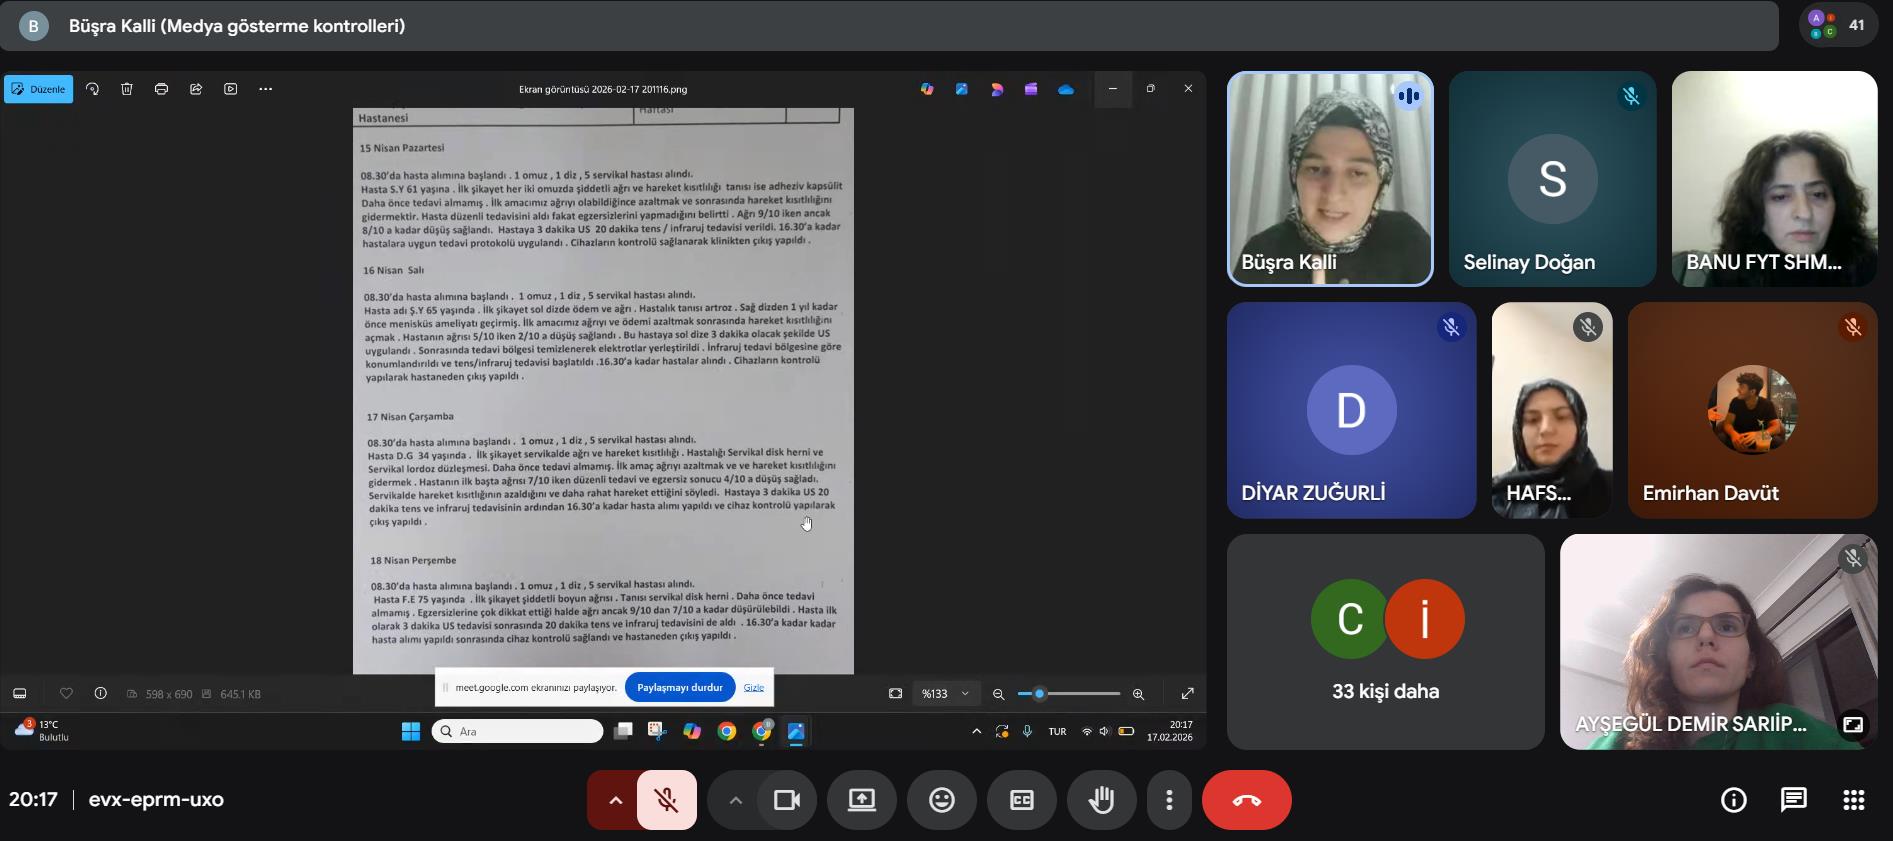Open the emoji reactions button
The height and width of the screenshot is (841, 1893).
coord(941,800)
